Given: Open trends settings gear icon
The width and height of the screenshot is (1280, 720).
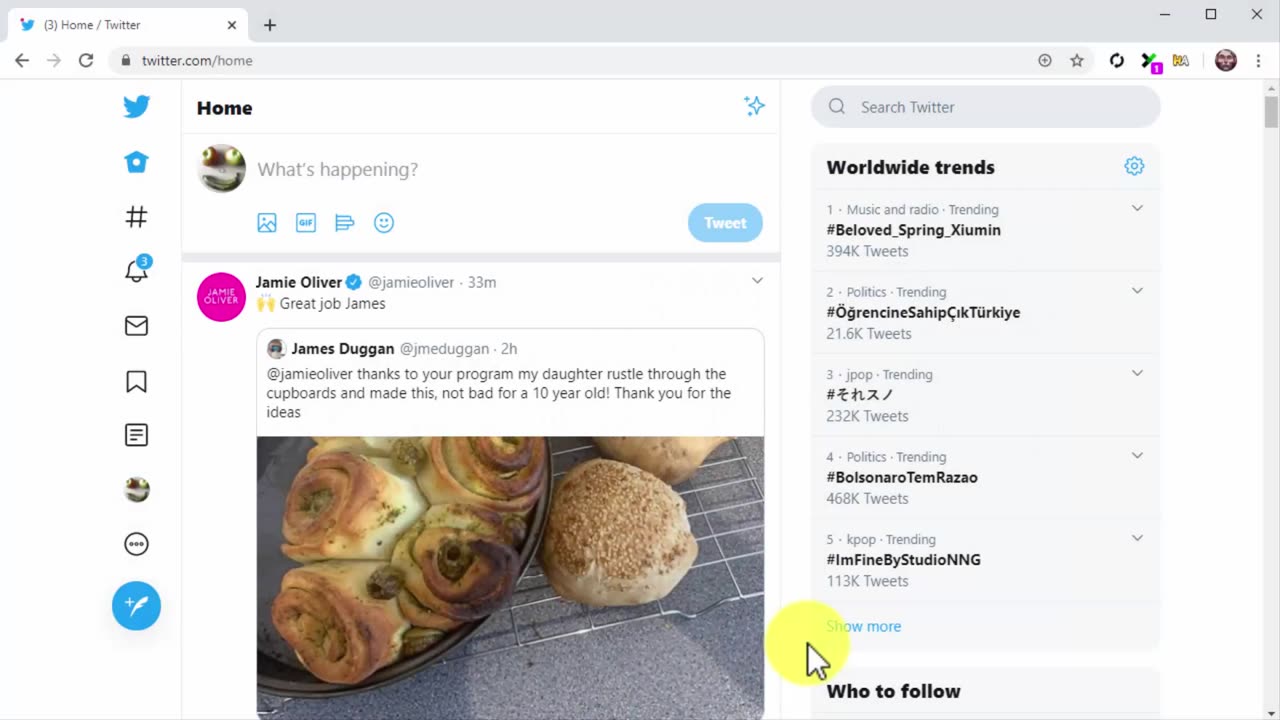Looking at the screenshot, I should pyautogui.click(x=1134, y=166).
